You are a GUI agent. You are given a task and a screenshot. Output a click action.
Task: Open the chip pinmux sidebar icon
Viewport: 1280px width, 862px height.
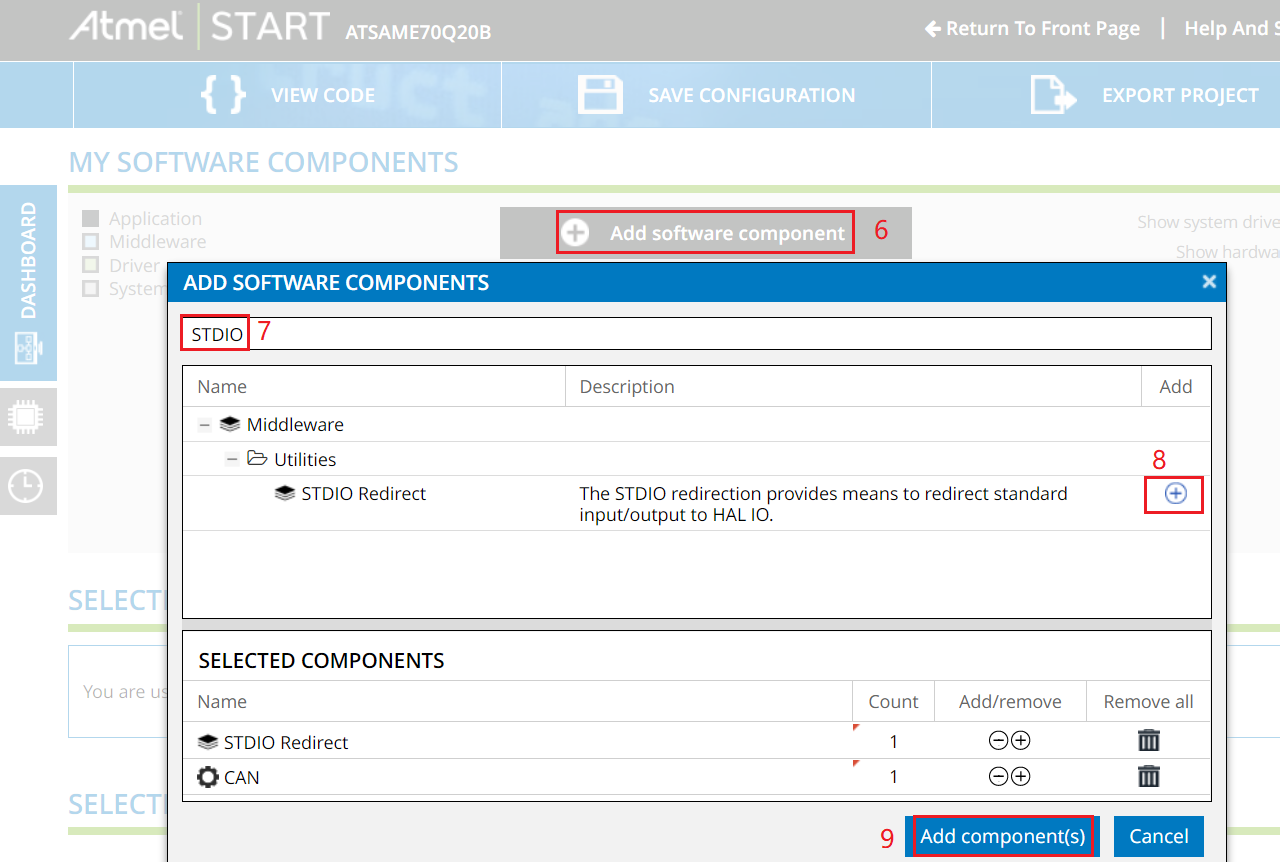[x=25, y=417]
